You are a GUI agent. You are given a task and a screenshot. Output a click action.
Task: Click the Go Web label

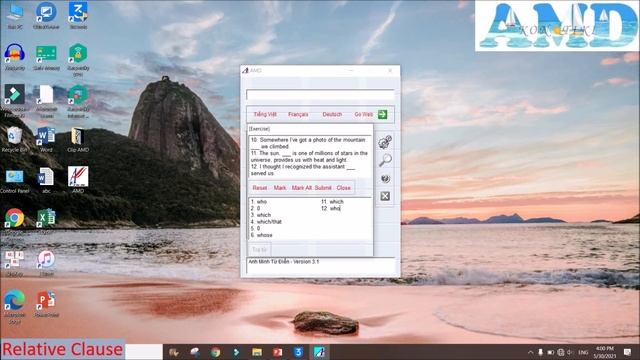click(x=364, y=114)
